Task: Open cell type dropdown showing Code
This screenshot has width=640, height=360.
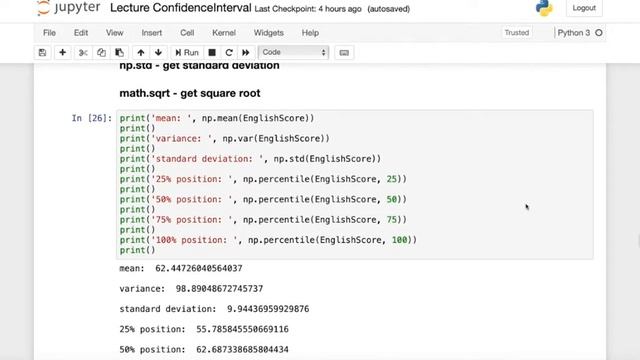Action: click(x=293, y=52)
